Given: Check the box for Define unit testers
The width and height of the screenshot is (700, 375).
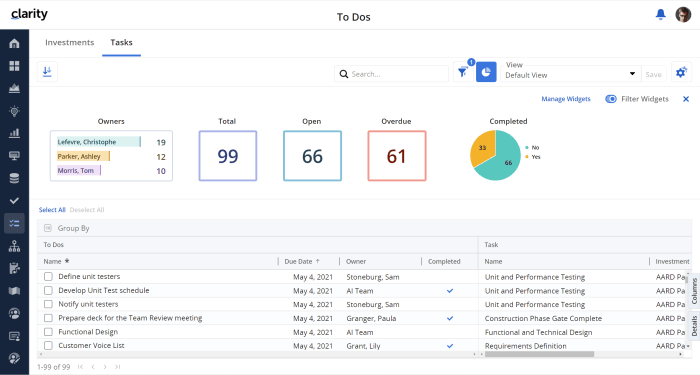Looking at the screenshot, I should 48,277.
